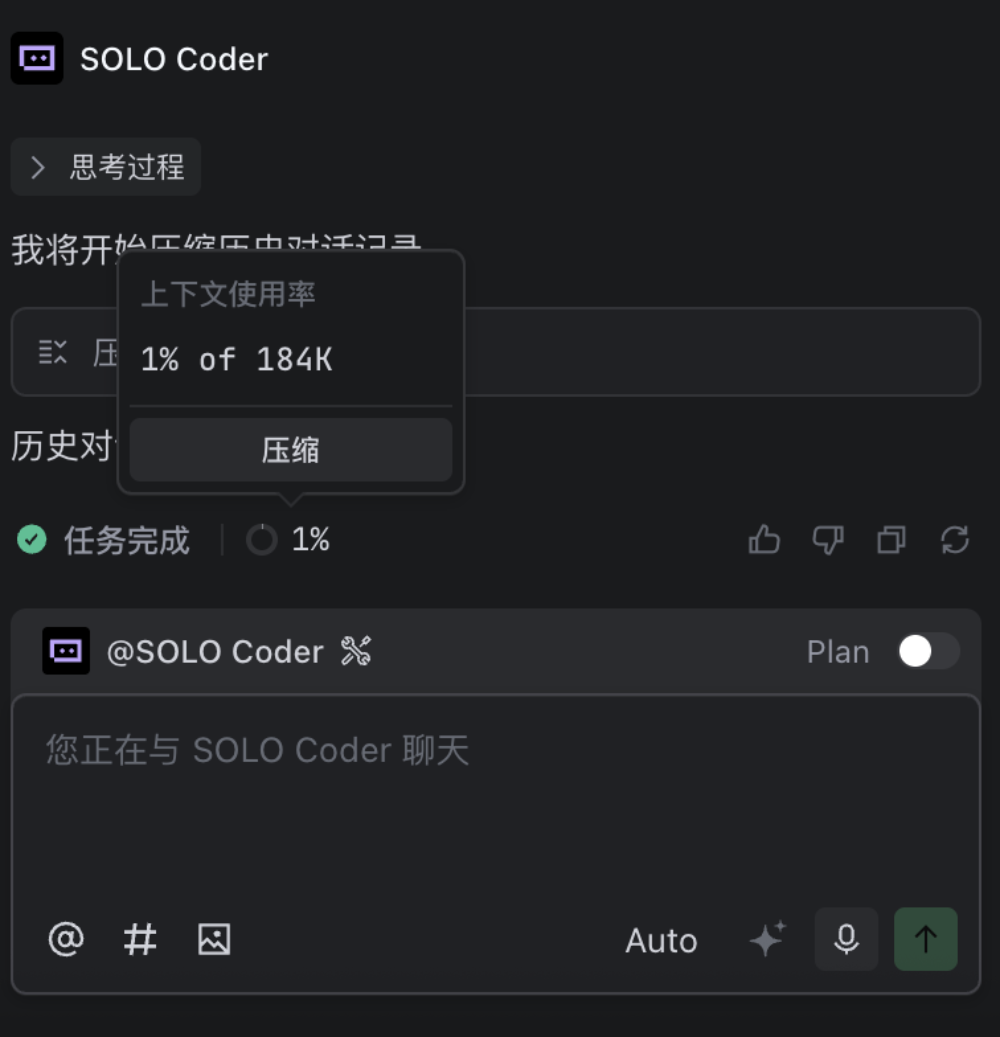Open the @ mention picker
The width and height of the screenshot is (1000, 1037).
click(64, 940)
